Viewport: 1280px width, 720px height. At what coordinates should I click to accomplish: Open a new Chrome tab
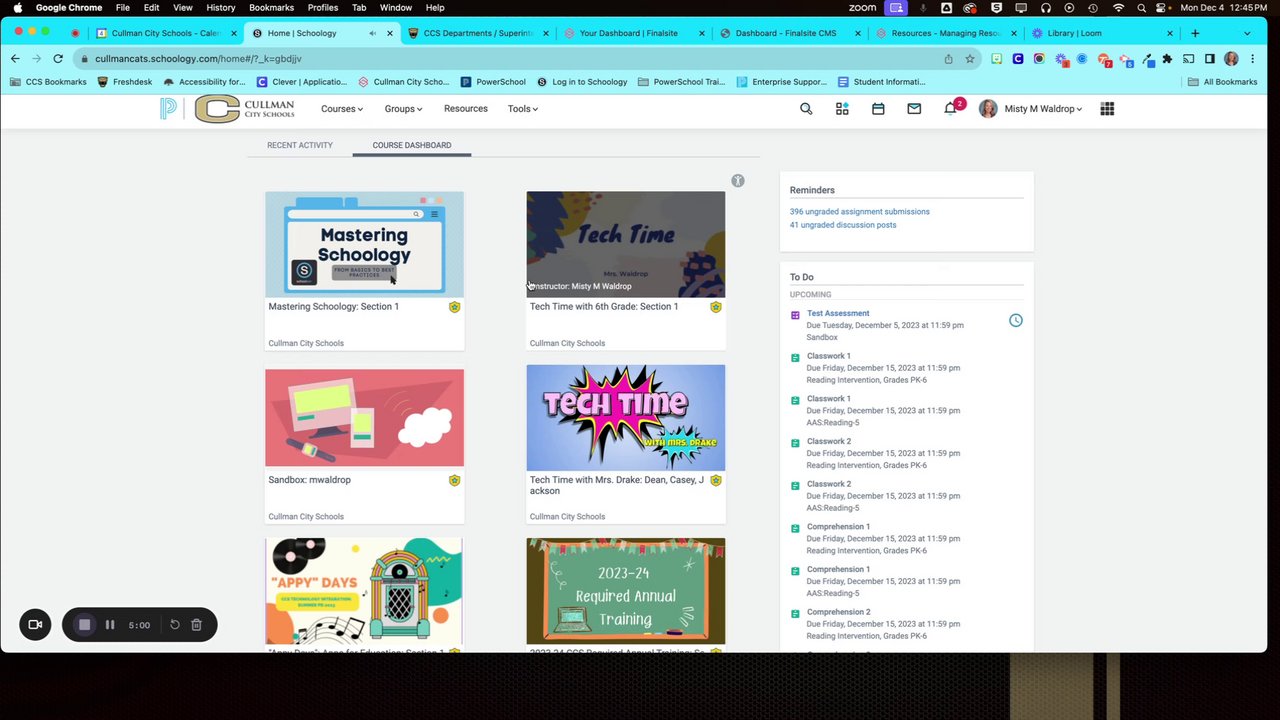1195,33
